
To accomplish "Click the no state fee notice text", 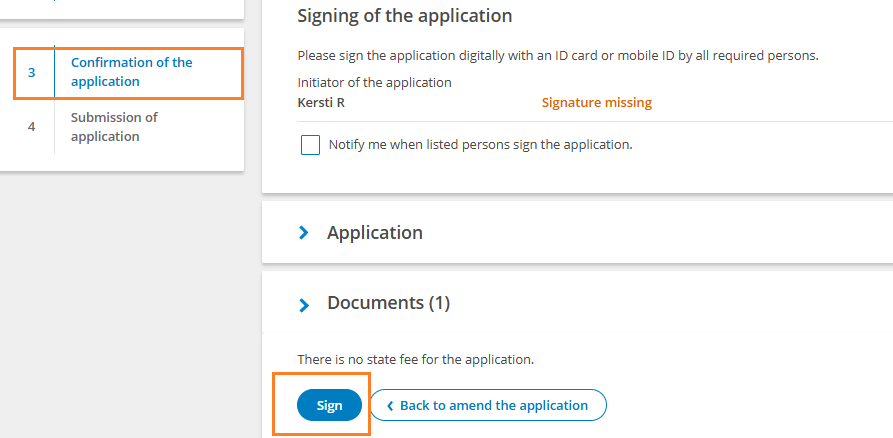I will click(x=416, y=359).
